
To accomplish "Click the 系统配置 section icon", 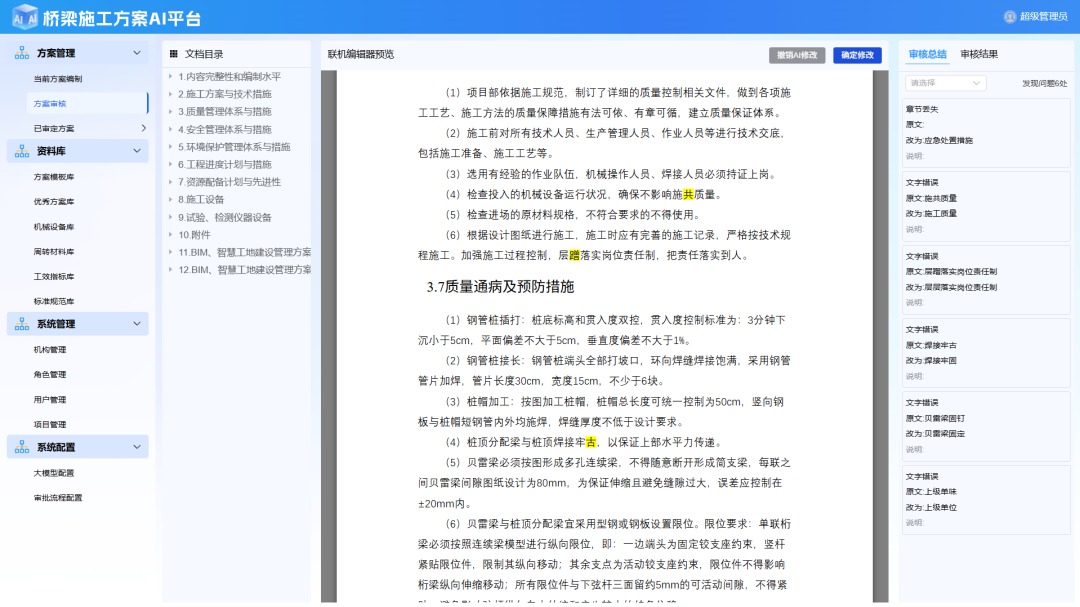I will pyautogui.click(x=22, y=447).
